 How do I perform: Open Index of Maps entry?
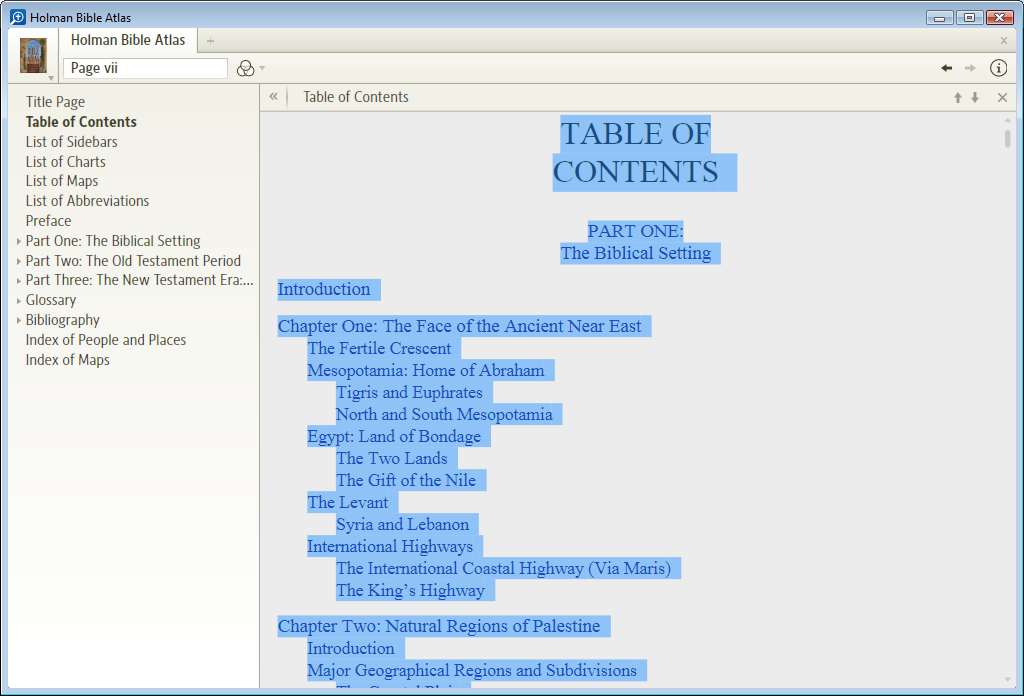67,360
